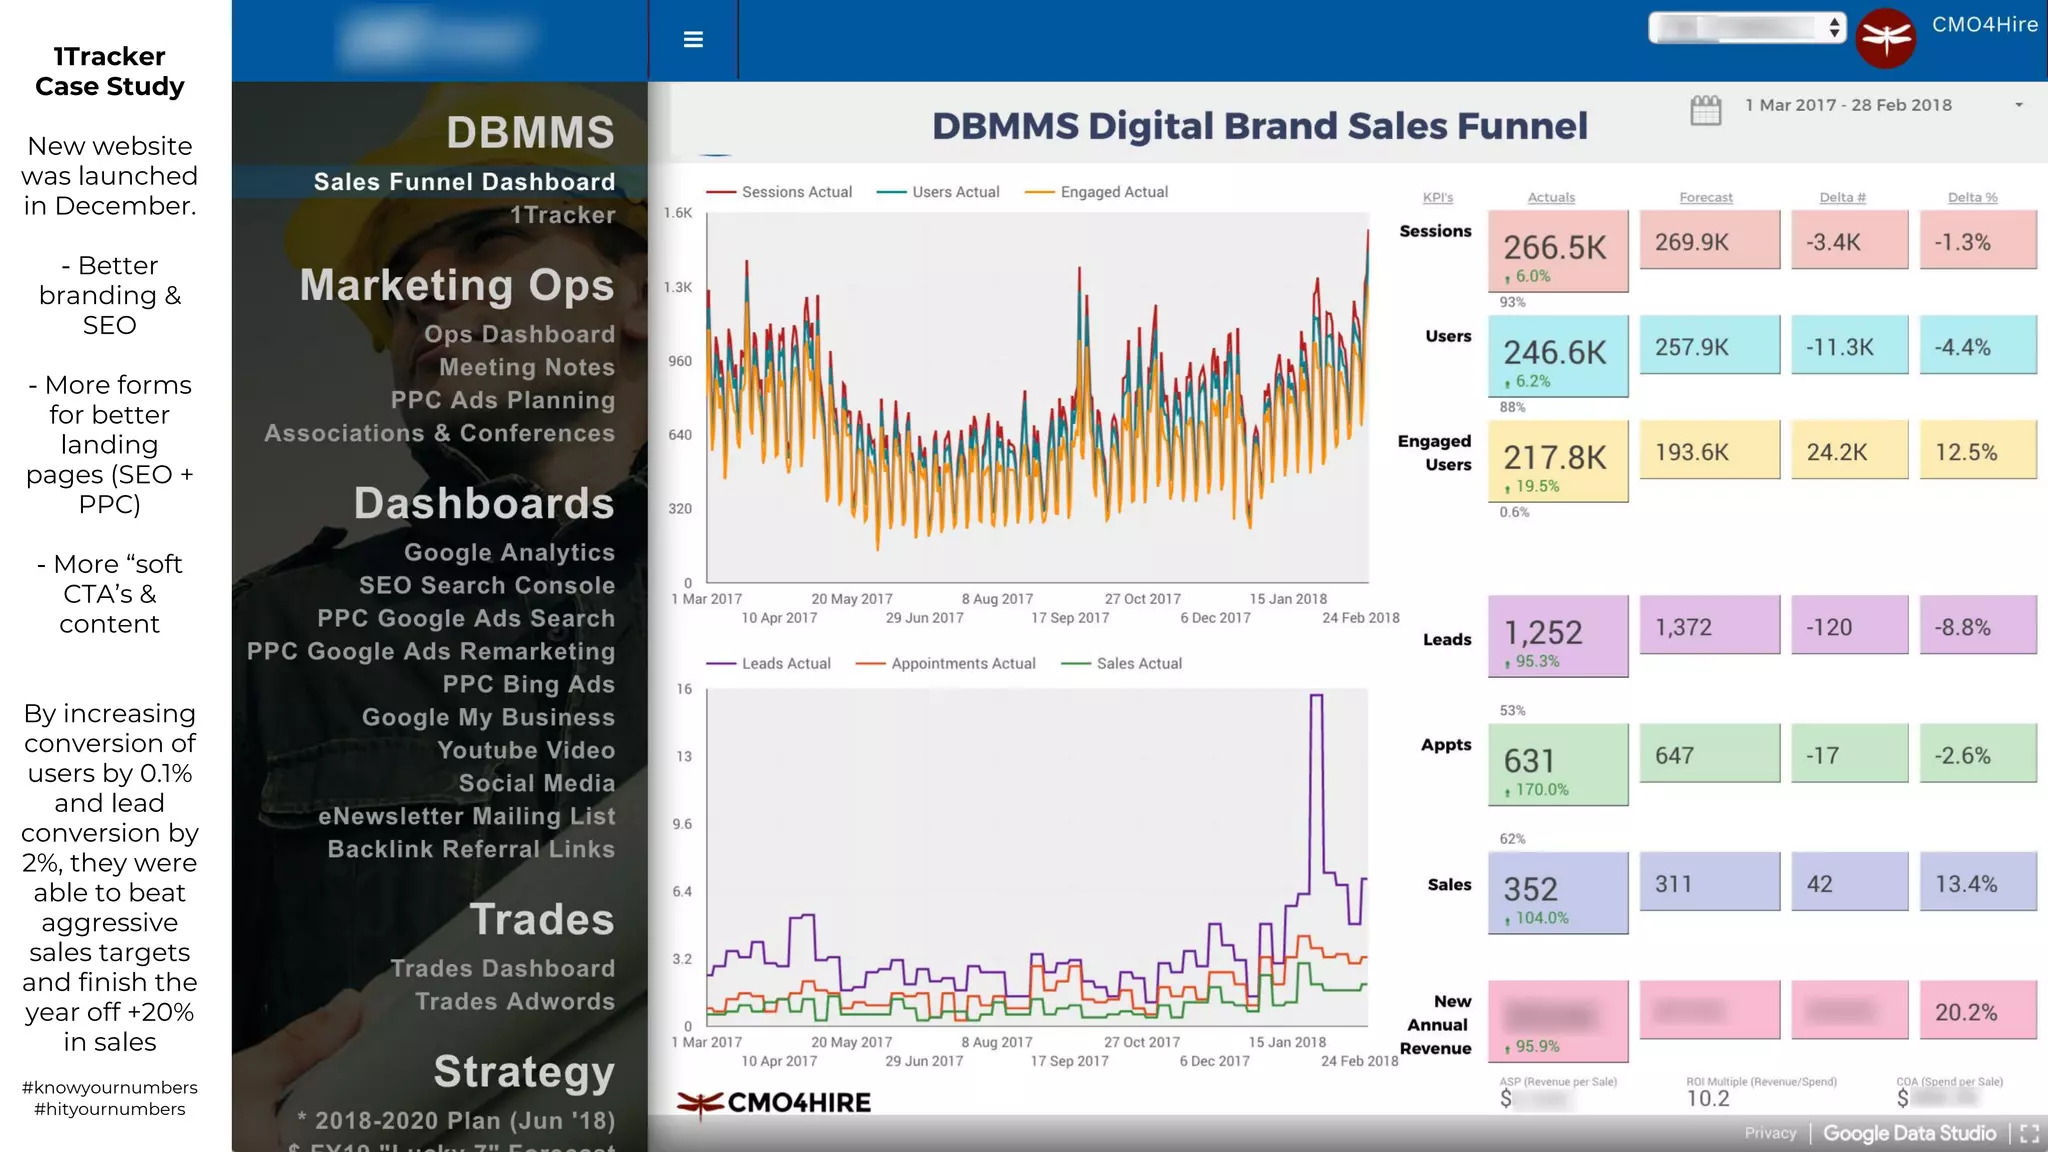This screenshot has width=2048, height=1152.
Task: Open the Meeting Notes page
Action: click(527, 367)
